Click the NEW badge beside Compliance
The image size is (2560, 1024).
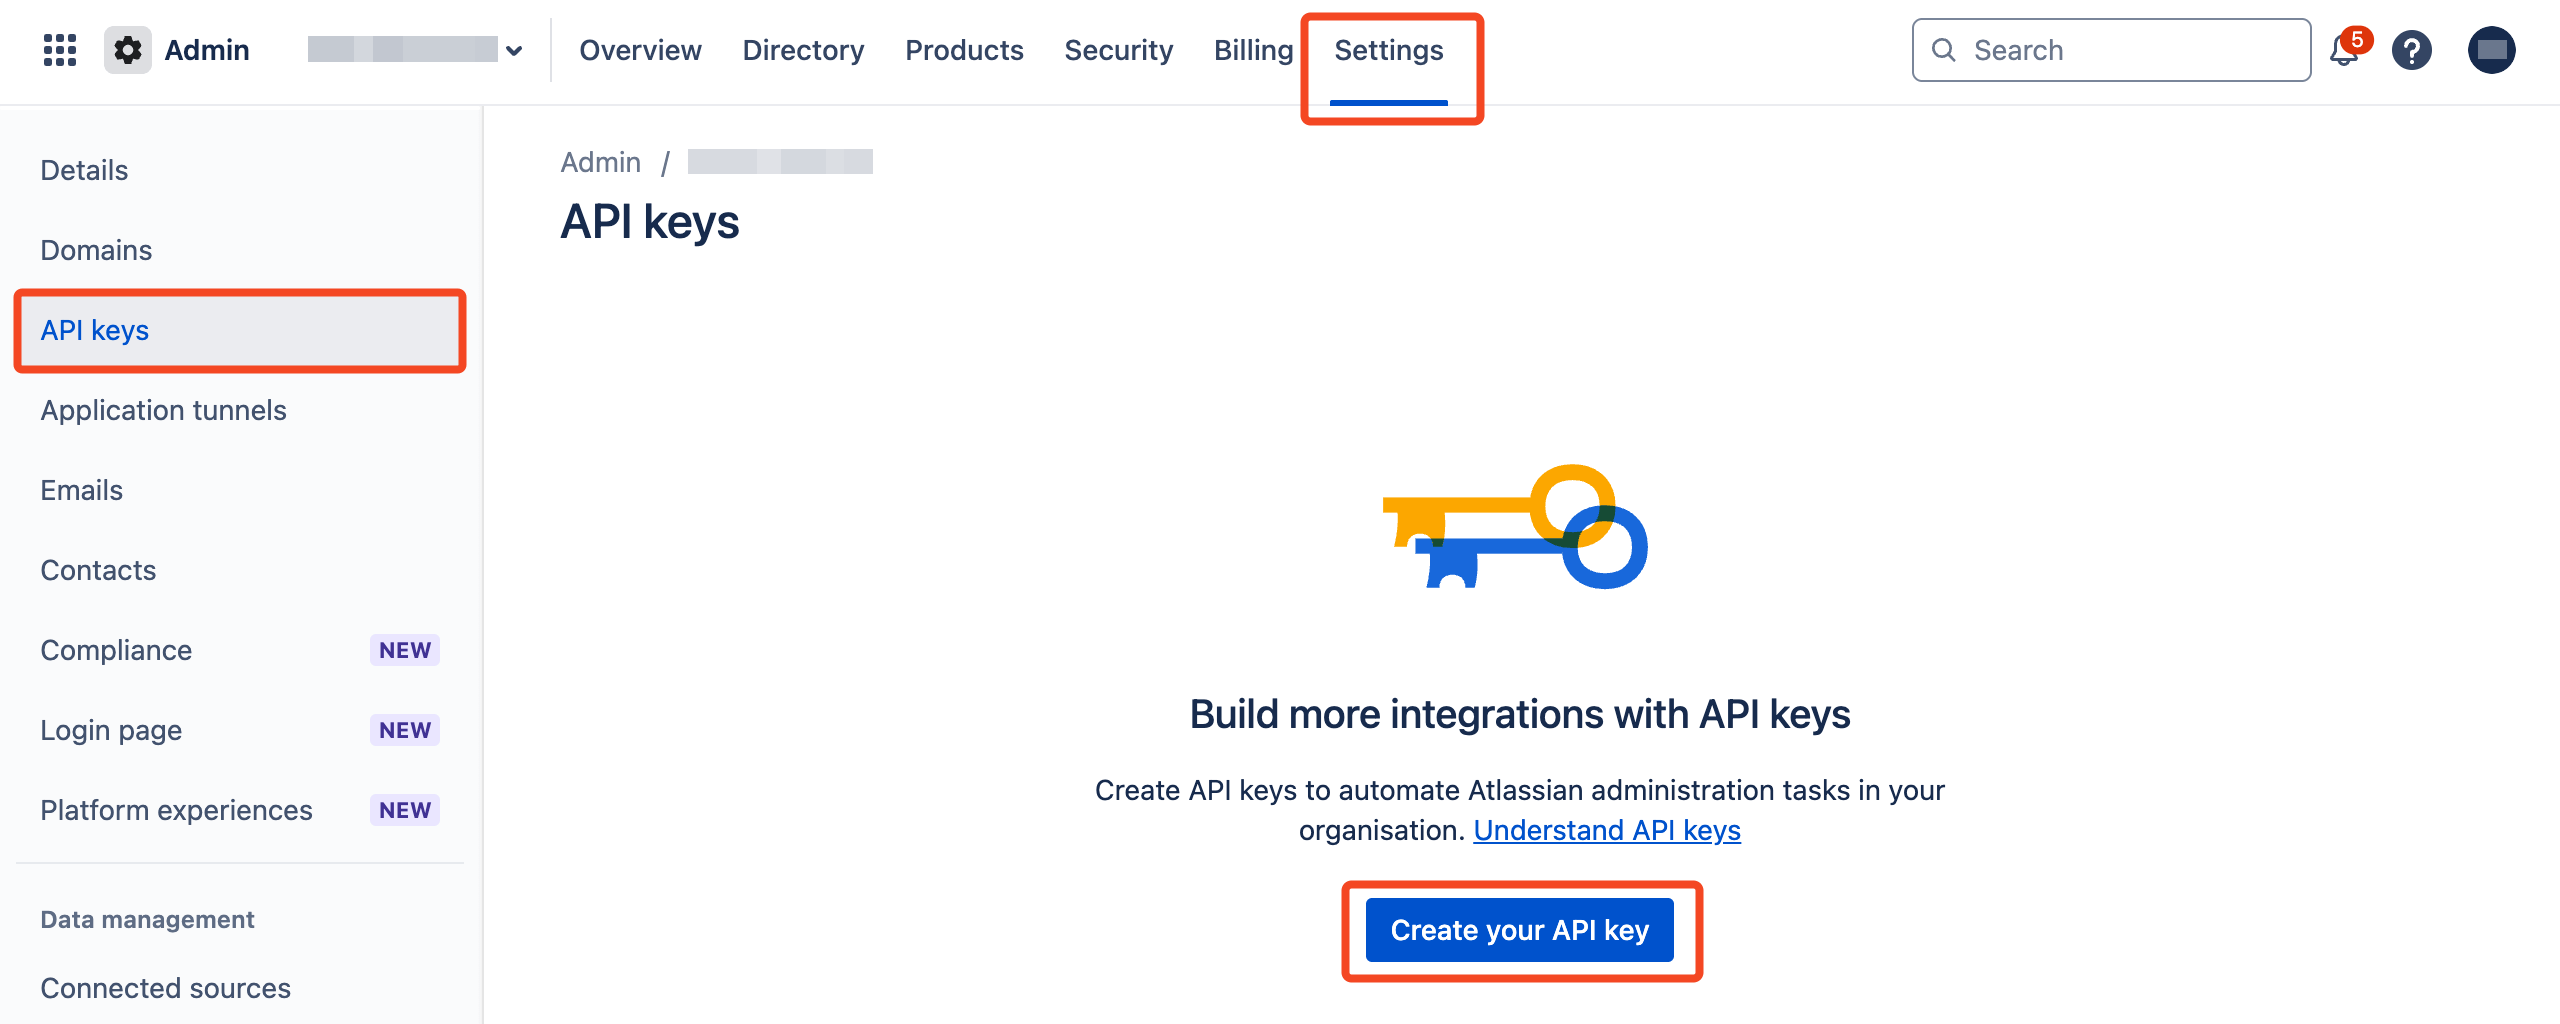pyautogui.click(x=405, y=650)
